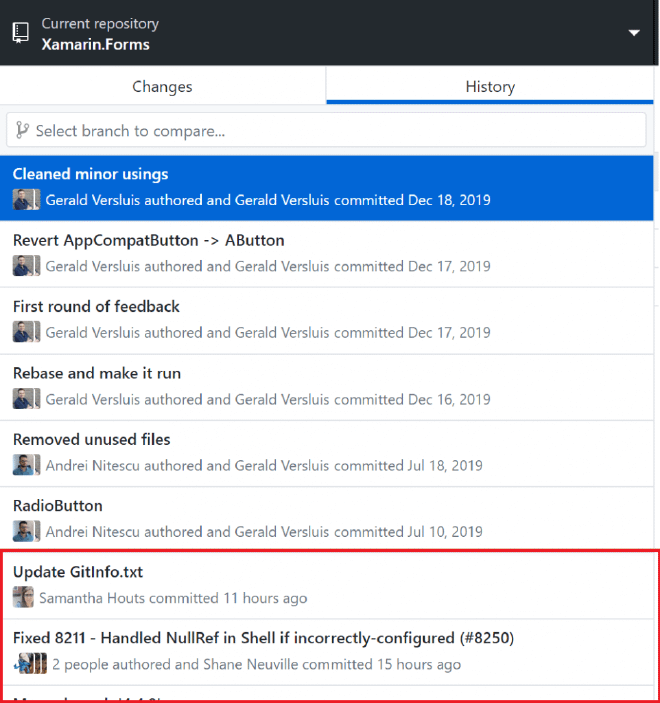Viewport: 660px width, 703px height.
Task: Open the Fixed 8211 Handled NullRef commit
Action: click(326, 652)
